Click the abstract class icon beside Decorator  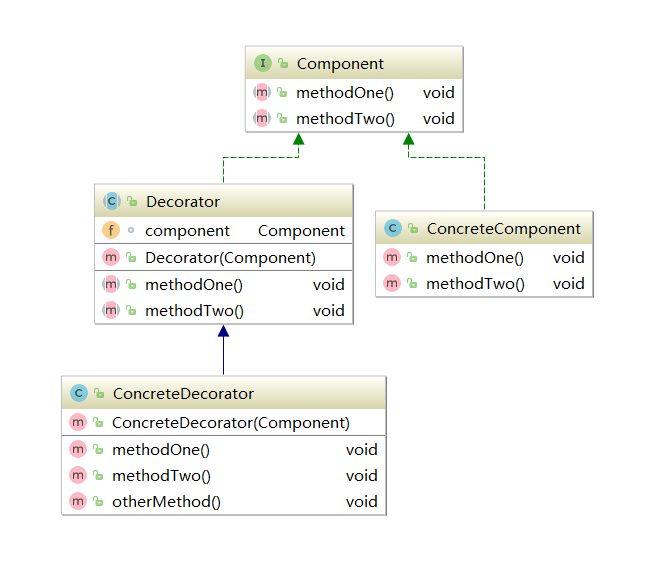pos(111,201)
